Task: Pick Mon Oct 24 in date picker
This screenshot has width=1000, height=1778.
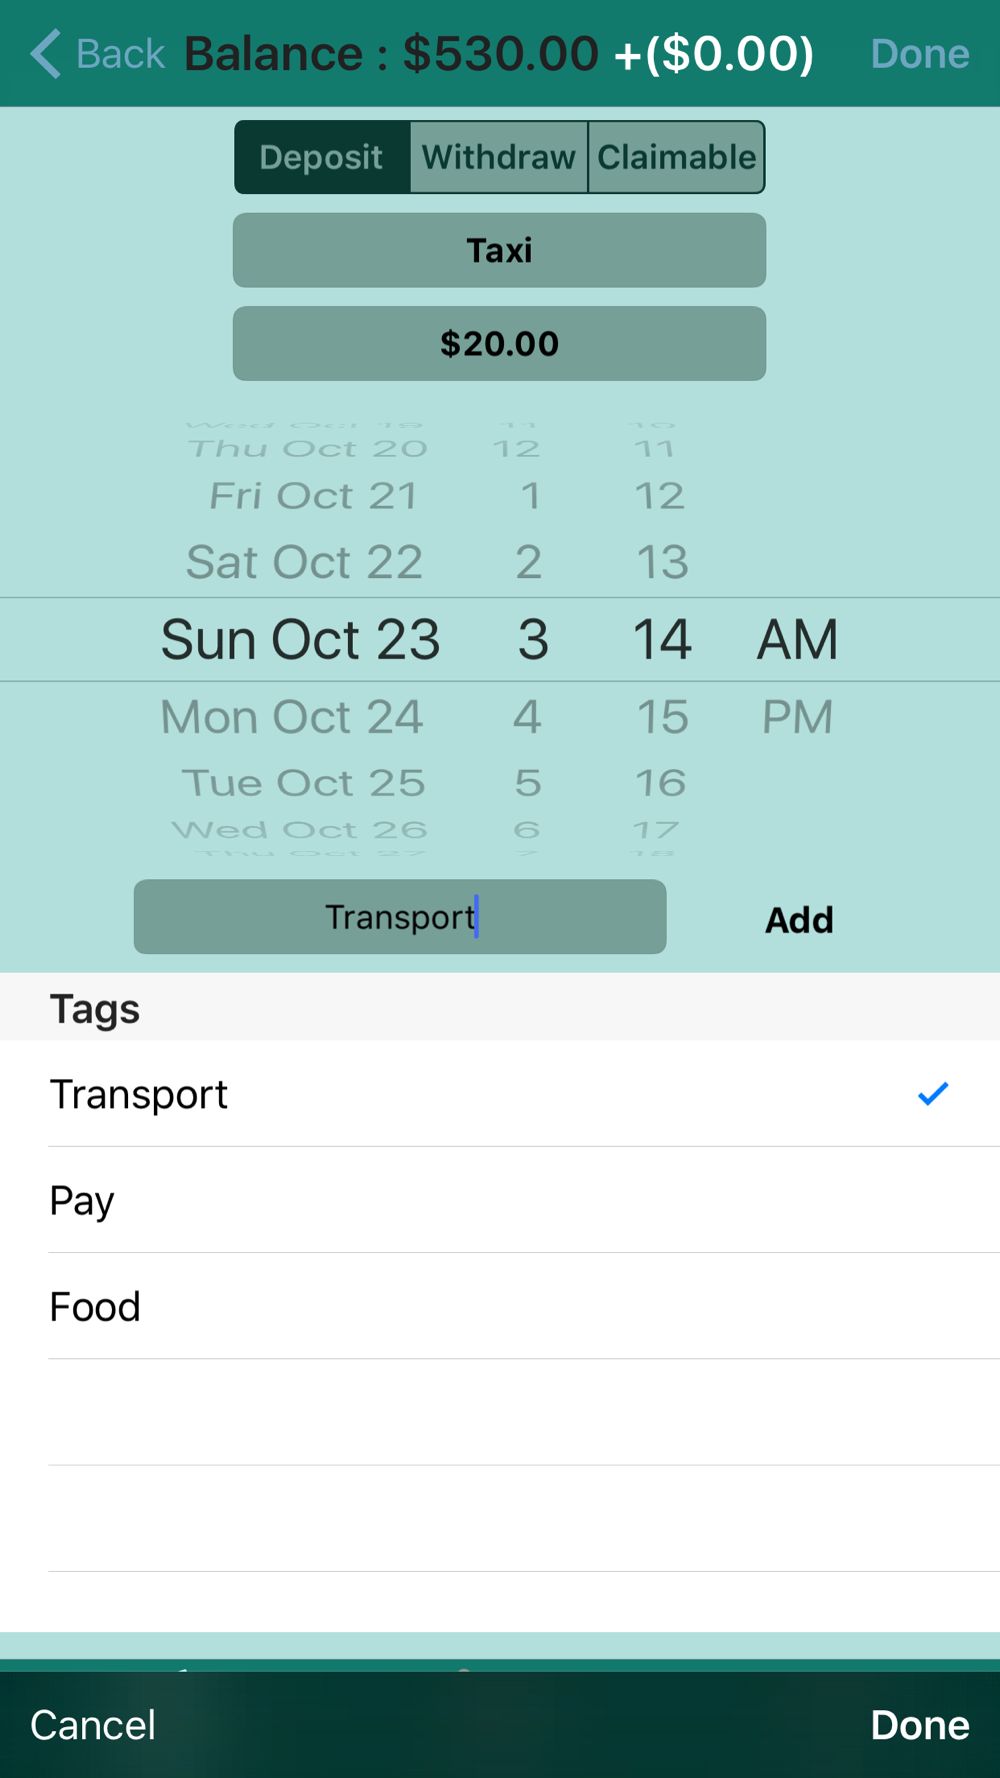Action: click(292, 717)
